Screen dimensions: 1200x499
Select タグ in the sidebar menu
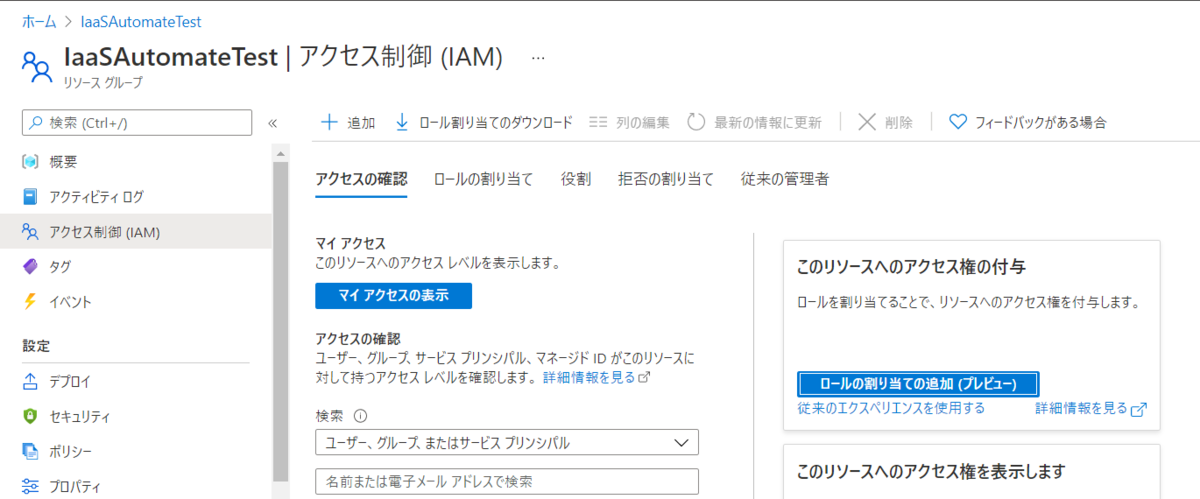click(x=136, y=267)
